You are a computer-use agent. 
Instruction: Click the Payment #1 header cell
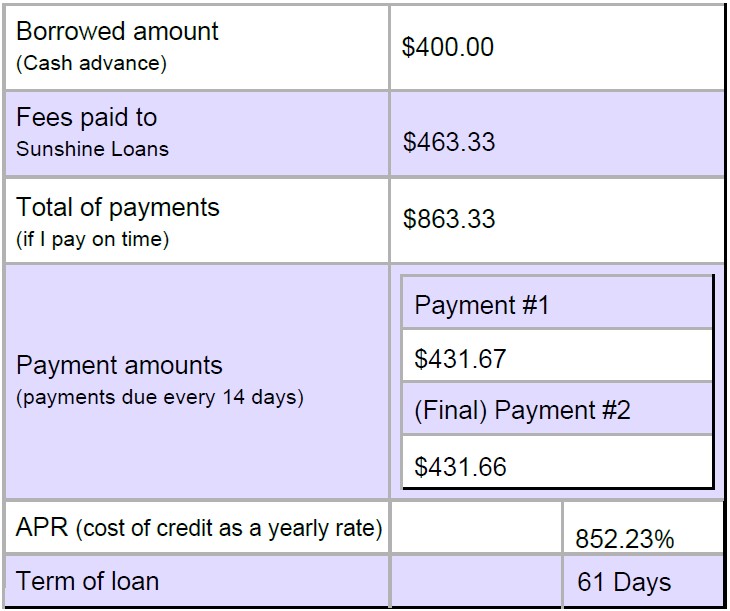557,303
